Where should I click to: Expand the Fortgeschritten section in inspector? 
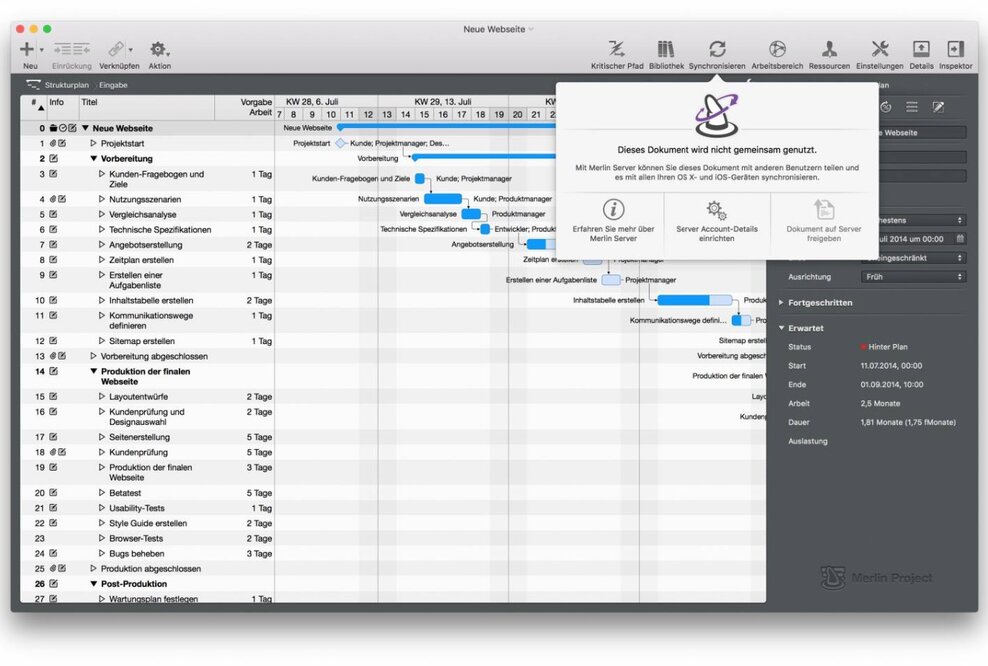[x=782, y=302]
